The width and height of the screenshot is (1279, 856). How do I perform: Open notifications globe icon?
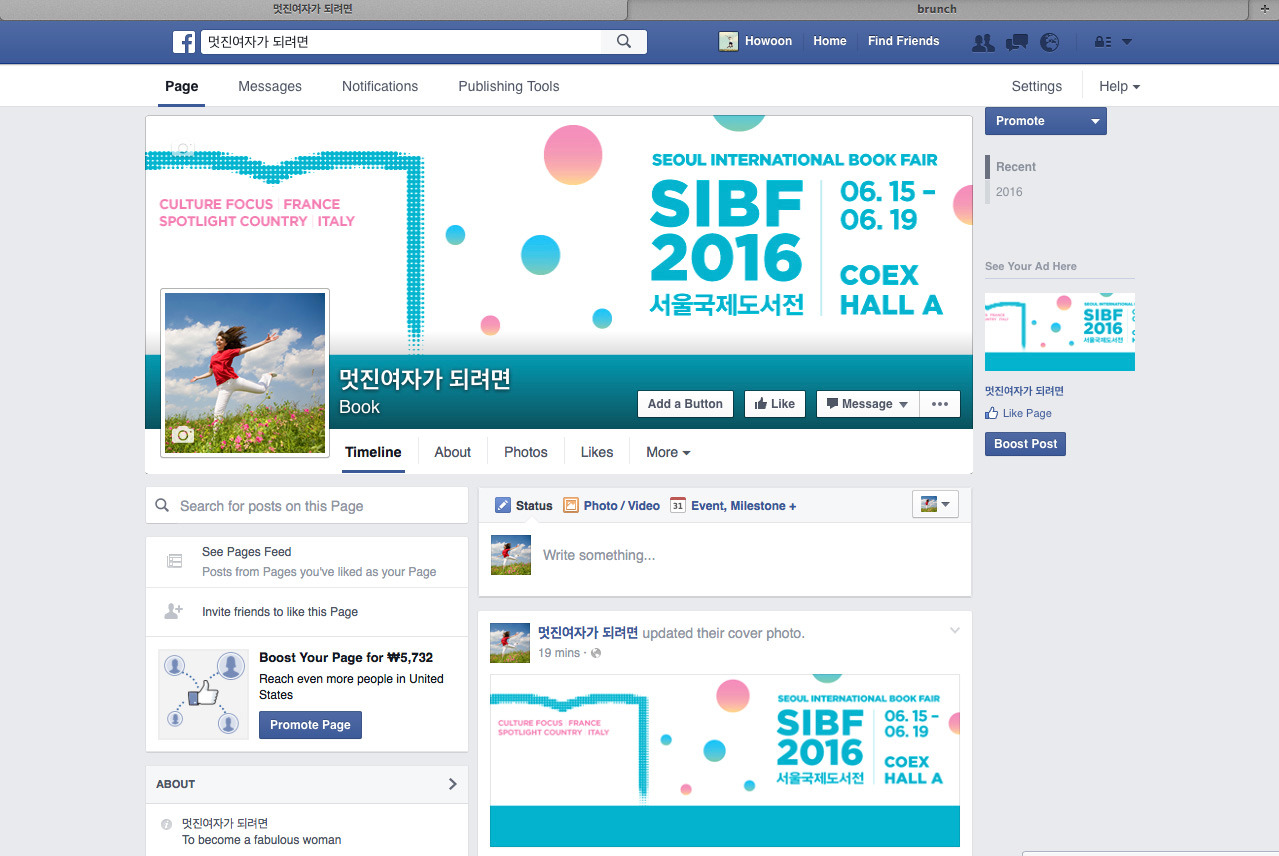click(x=1049, y=42)
